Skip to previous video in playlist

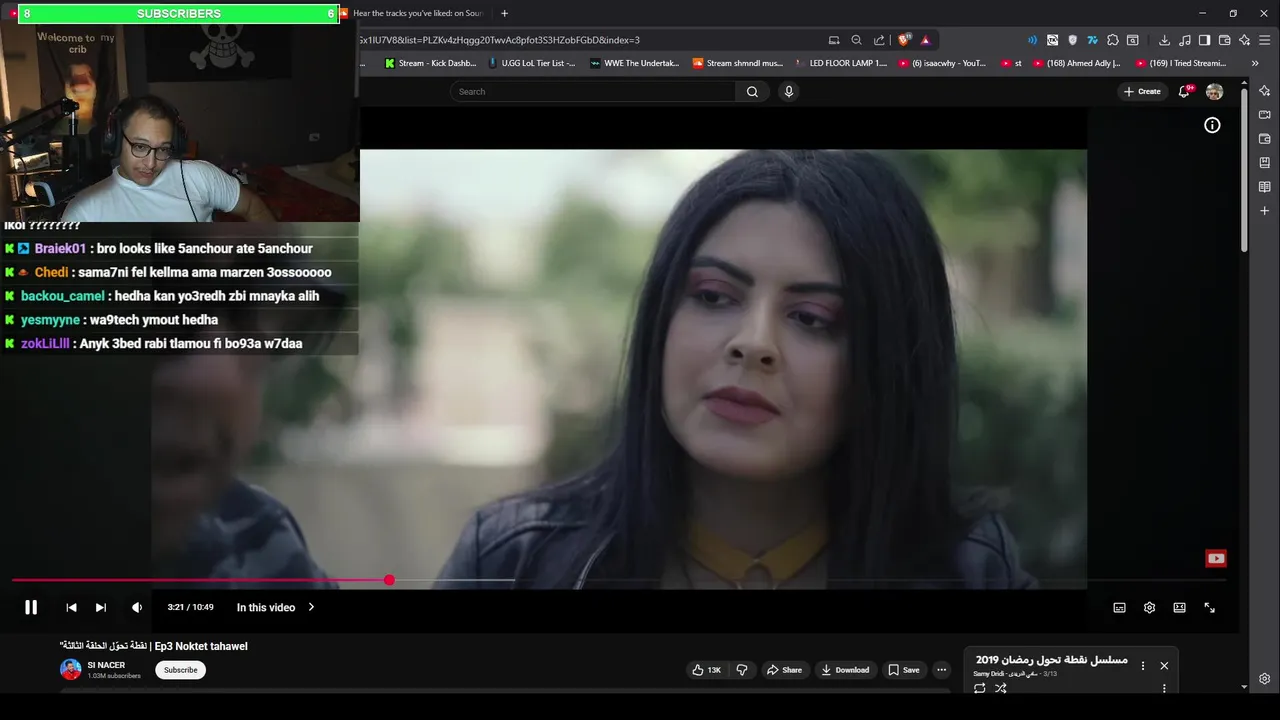(71, 607)
